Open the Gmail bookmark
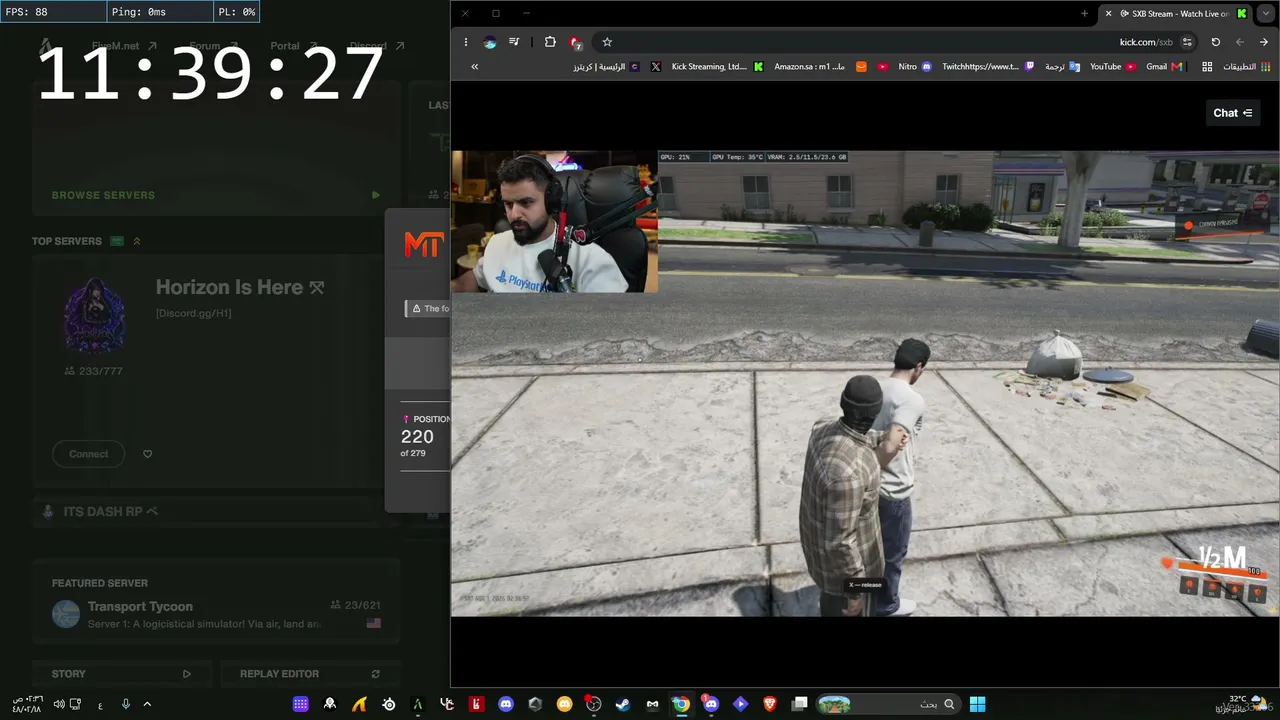This screenshot has width=1280, height=720. pos(1164,67)
